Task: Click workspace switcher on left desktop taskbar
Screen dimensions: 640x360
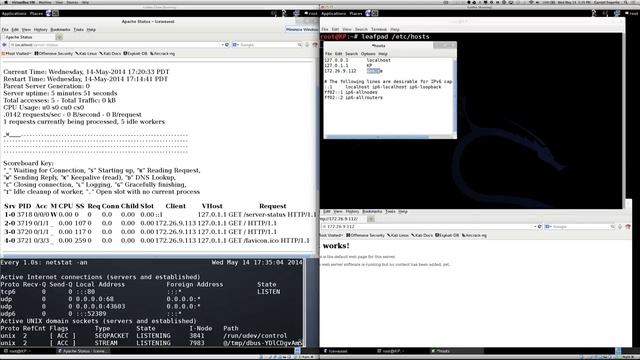Action: click(298, 351)
